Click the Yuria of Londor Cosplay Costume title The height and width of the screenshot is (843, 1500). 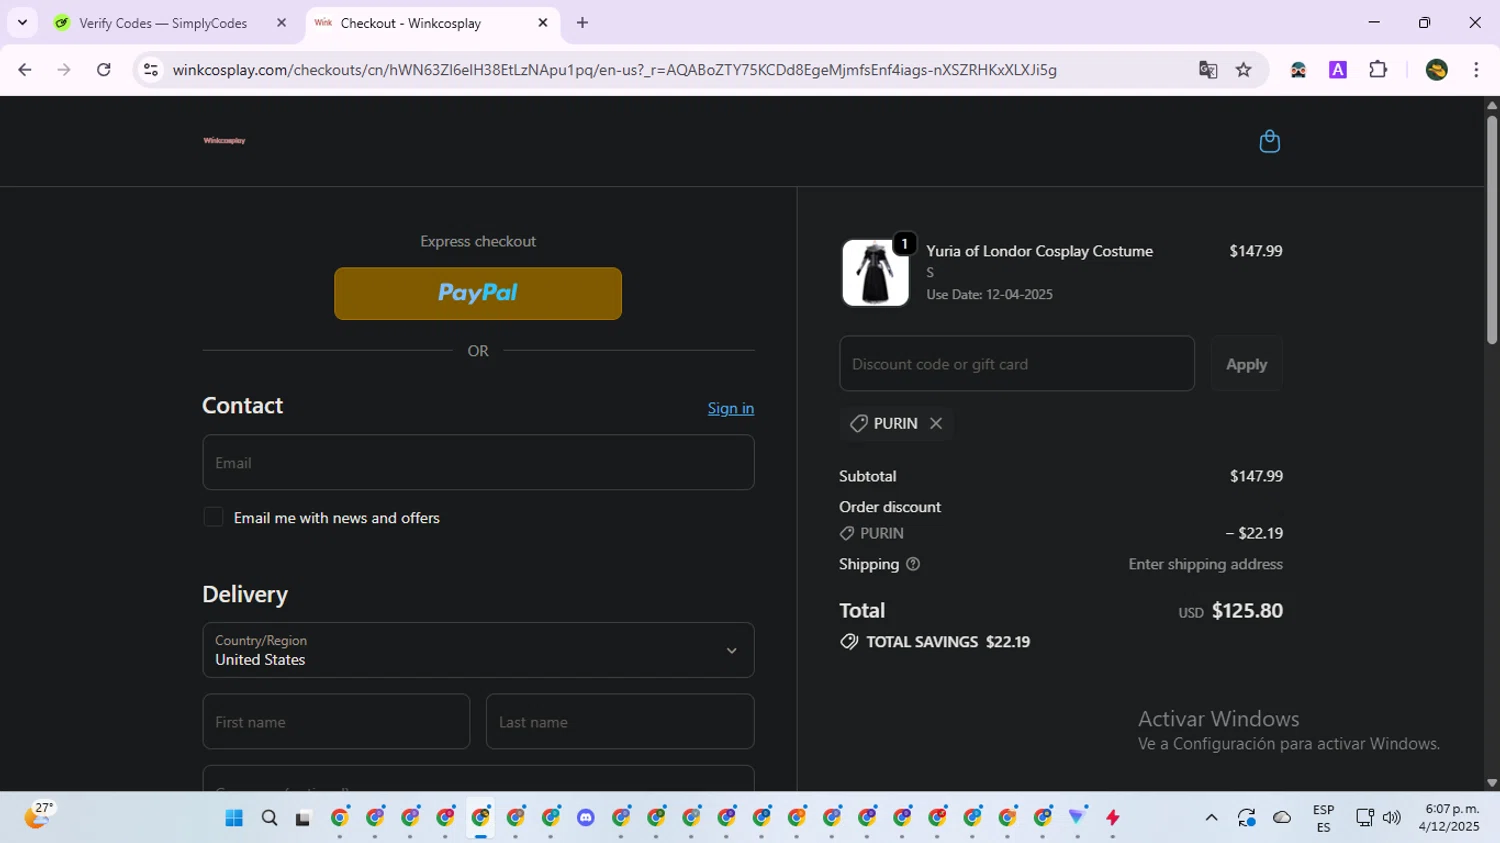1039,251
